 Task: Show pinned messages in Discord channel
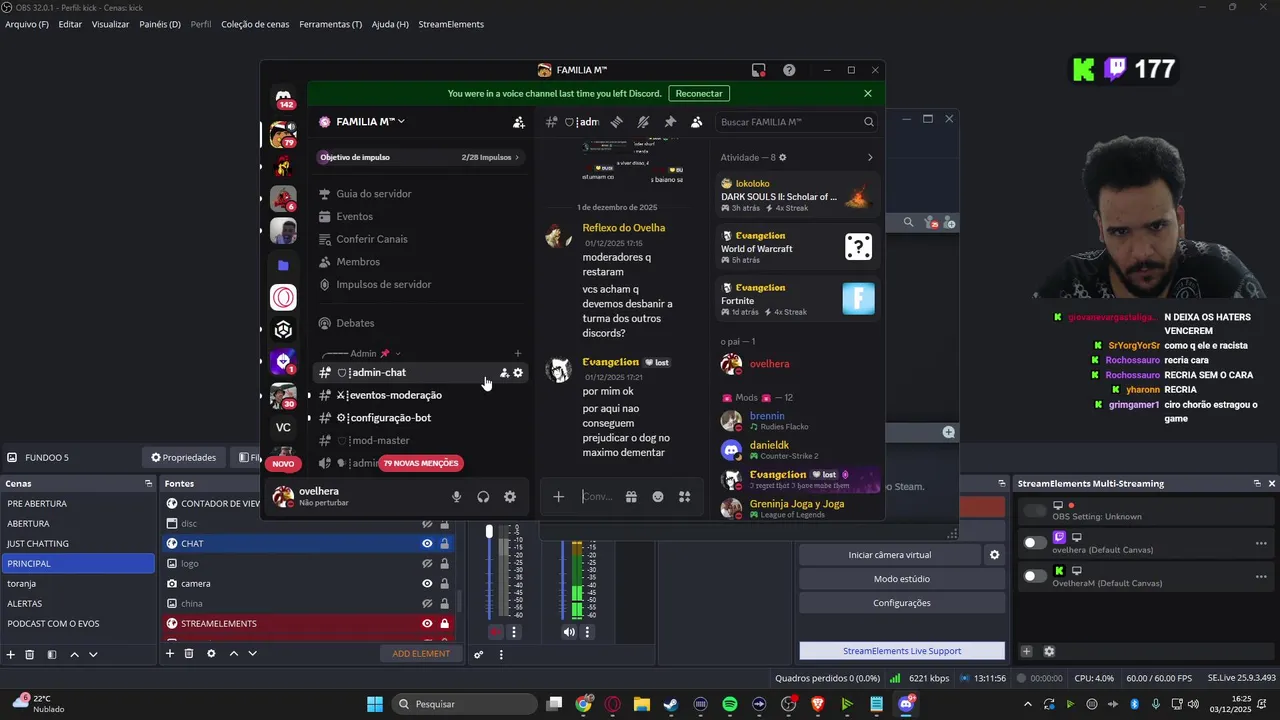670,122
